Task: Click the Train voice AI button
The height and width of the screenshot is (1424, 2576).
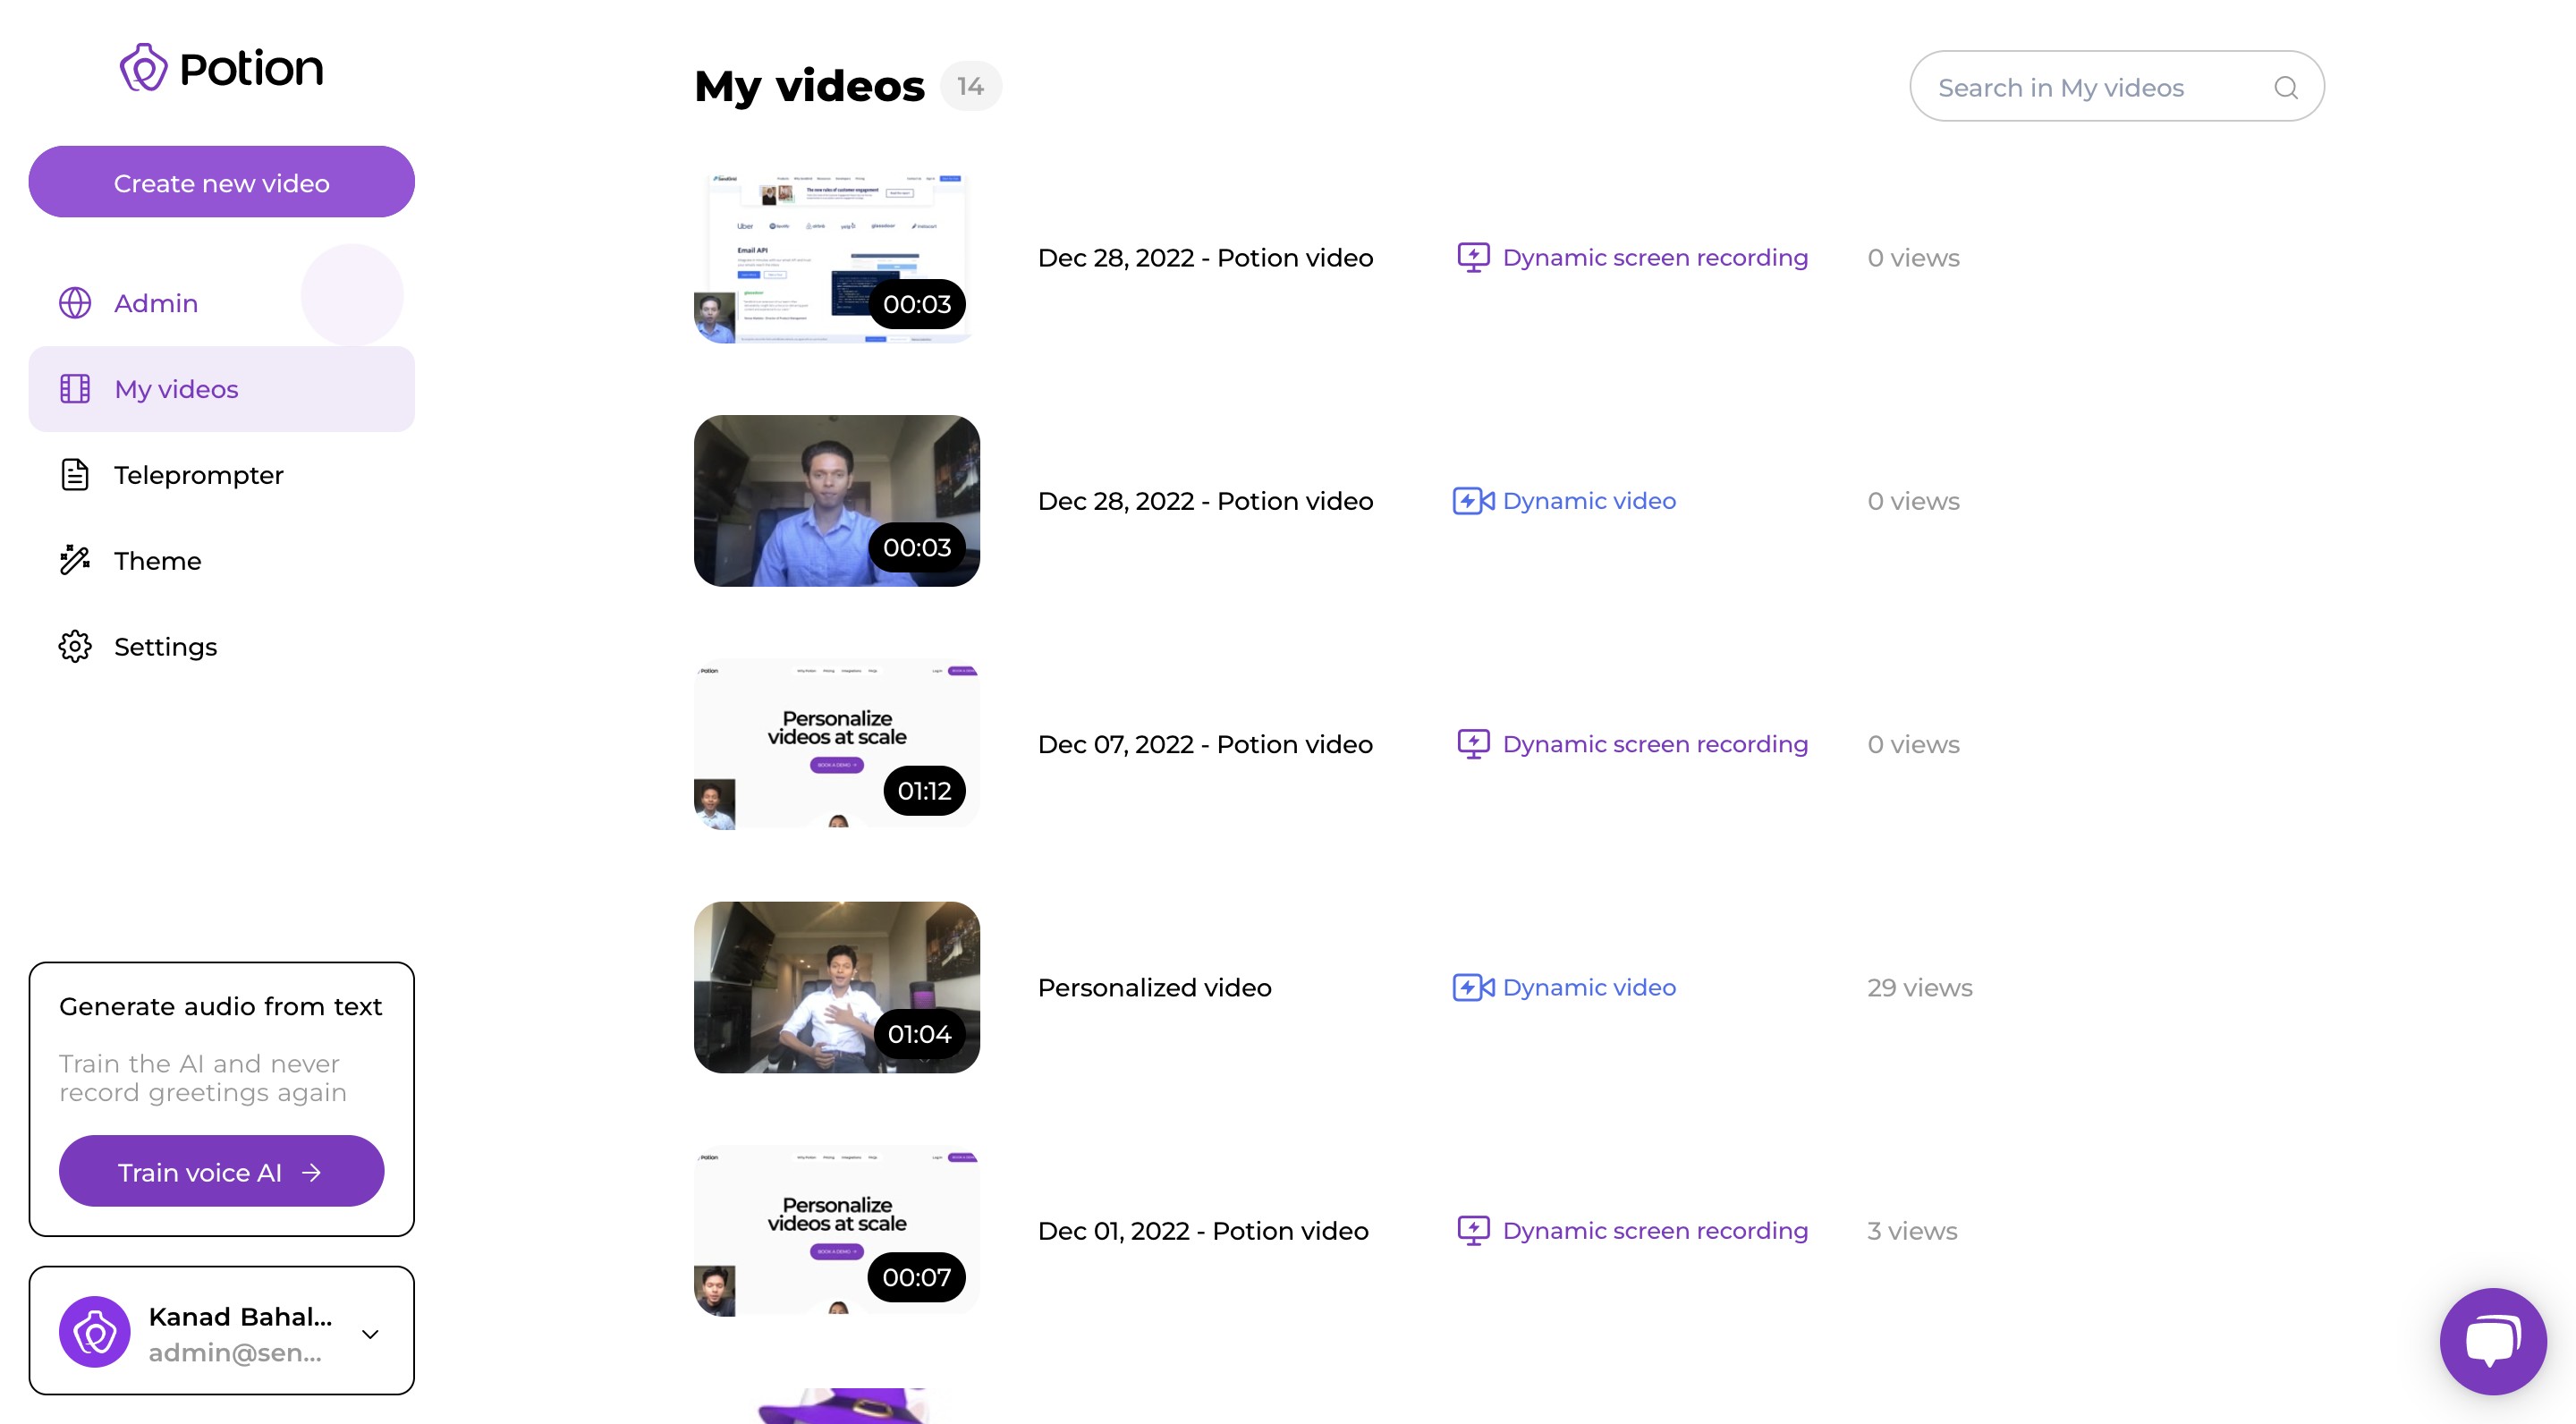Action: 221,1171
